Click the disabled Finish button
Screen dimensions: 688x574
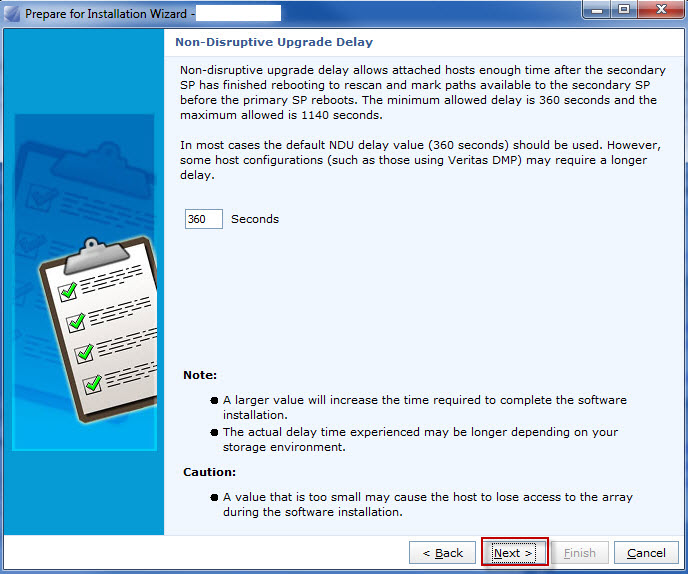580,552
